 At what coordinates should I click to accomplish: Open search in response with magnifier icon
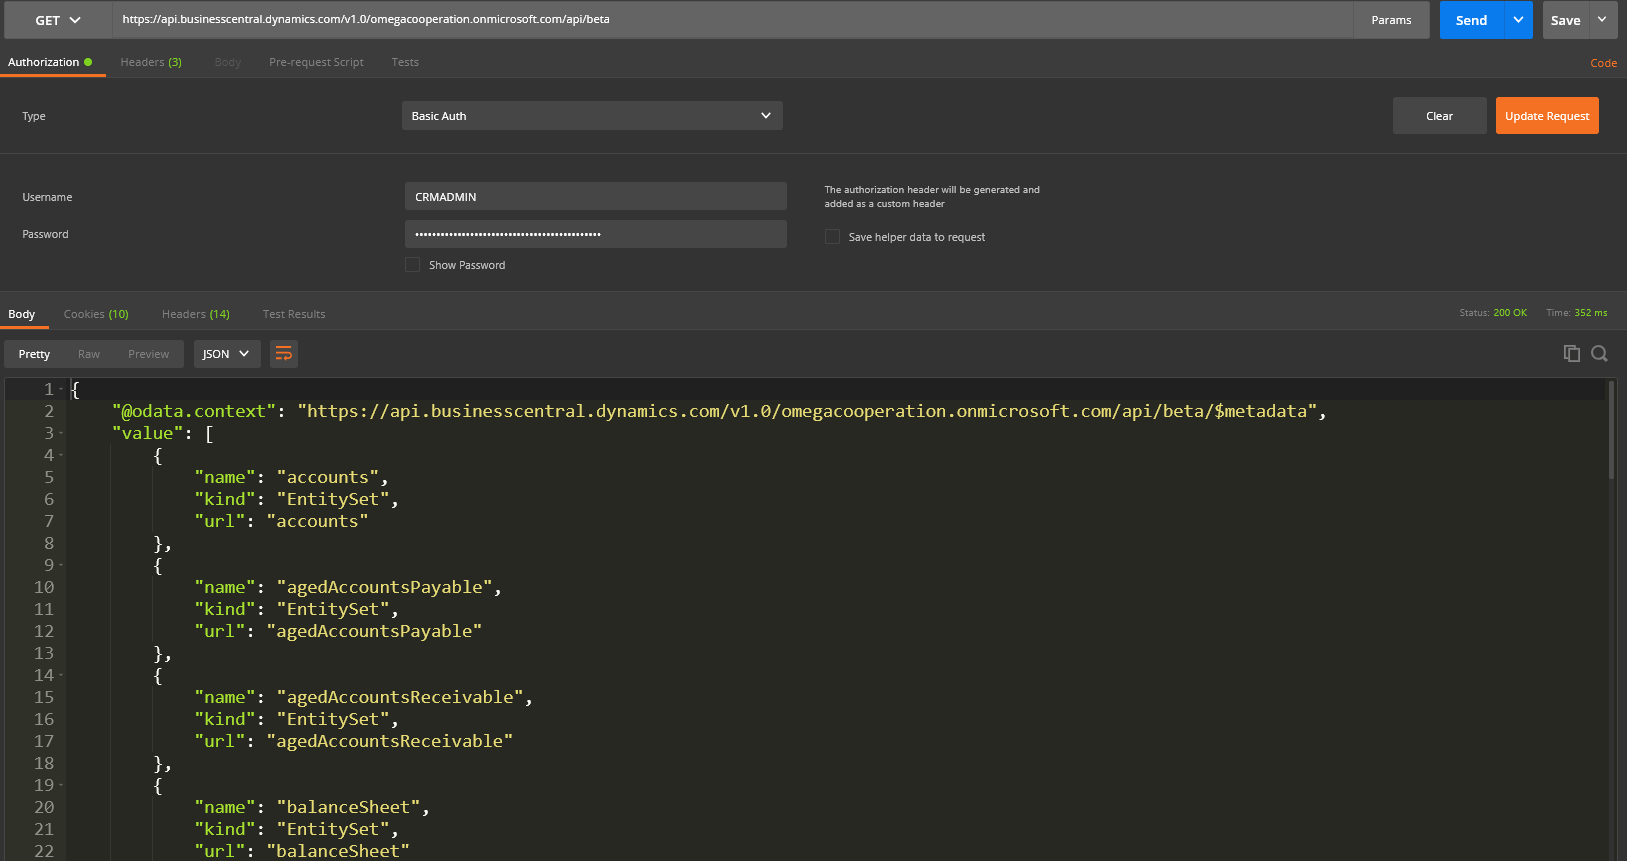click(x=1599, y=353)
